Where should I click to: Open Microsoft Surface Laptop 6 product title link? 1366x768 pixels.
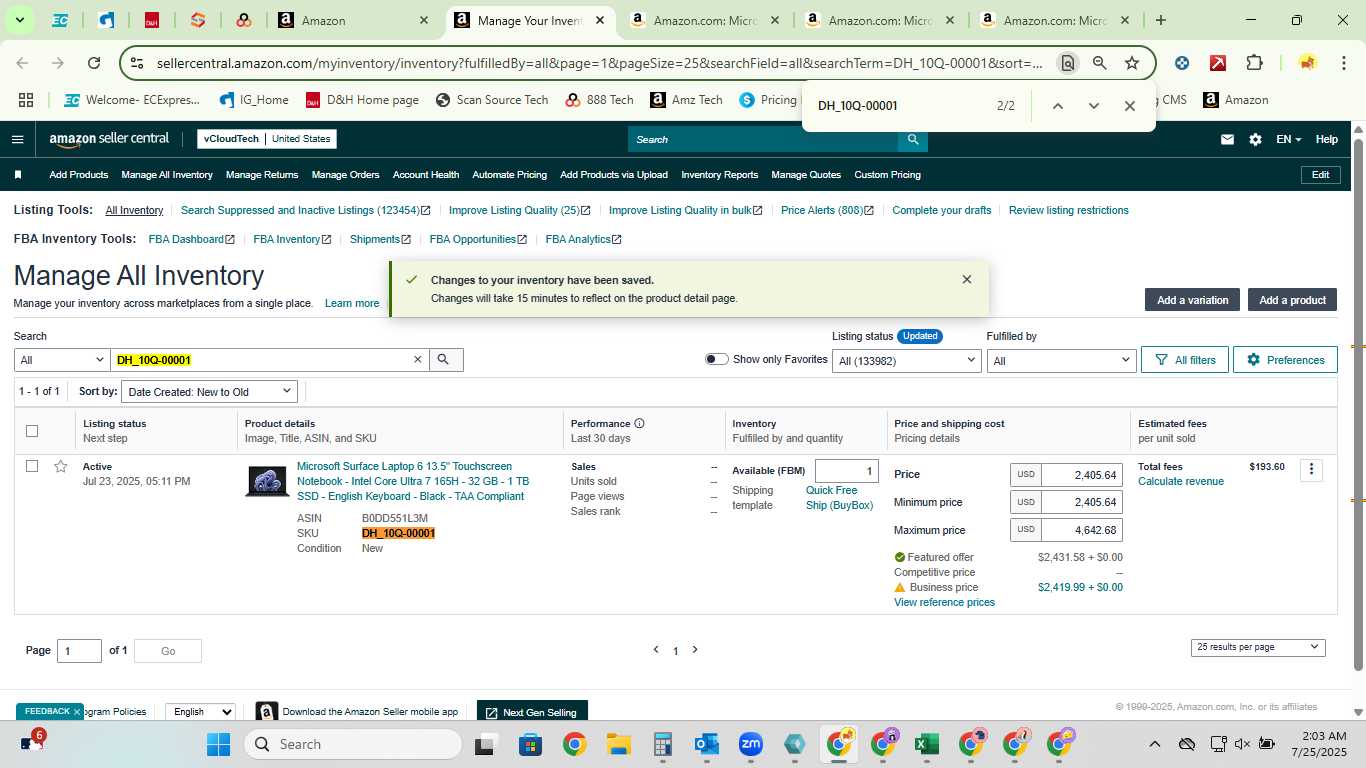click(413, 481)
